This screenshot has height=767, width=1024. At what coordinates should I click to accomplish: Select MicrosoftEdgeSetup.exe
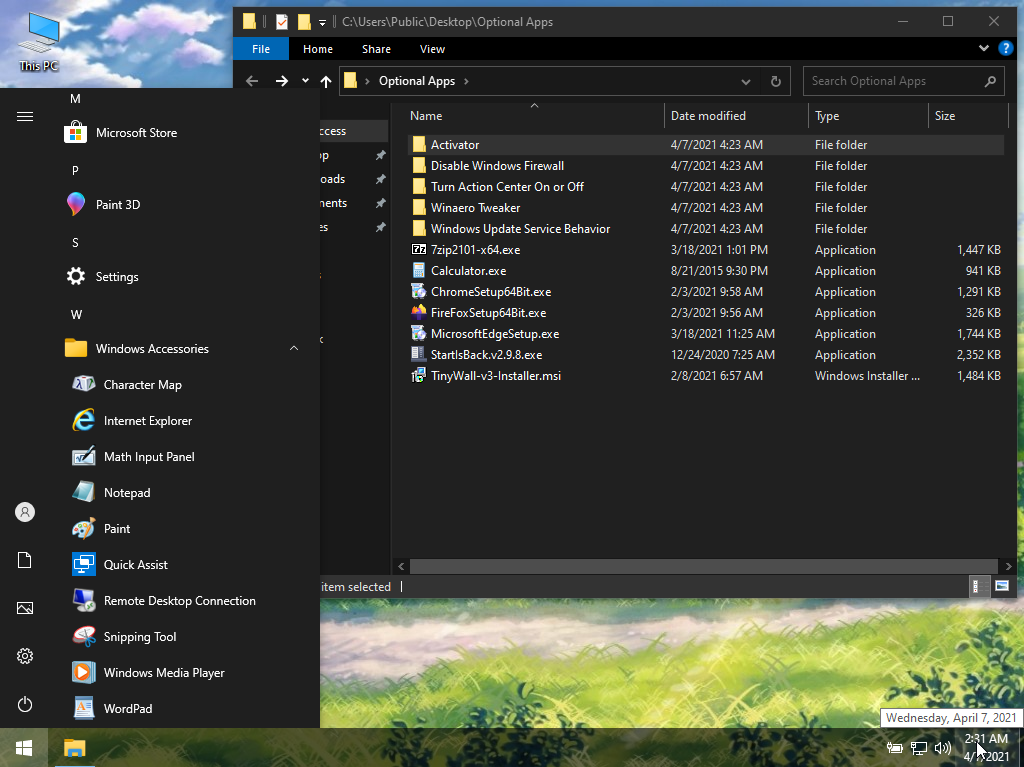coord(705,334)
